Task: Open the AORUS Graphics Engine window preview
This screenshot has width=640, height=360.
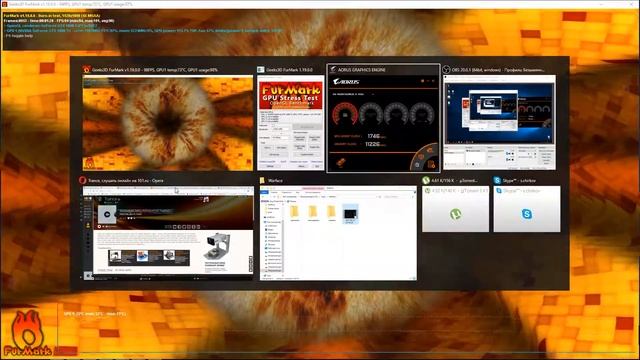Action: (x=383, y=123)
